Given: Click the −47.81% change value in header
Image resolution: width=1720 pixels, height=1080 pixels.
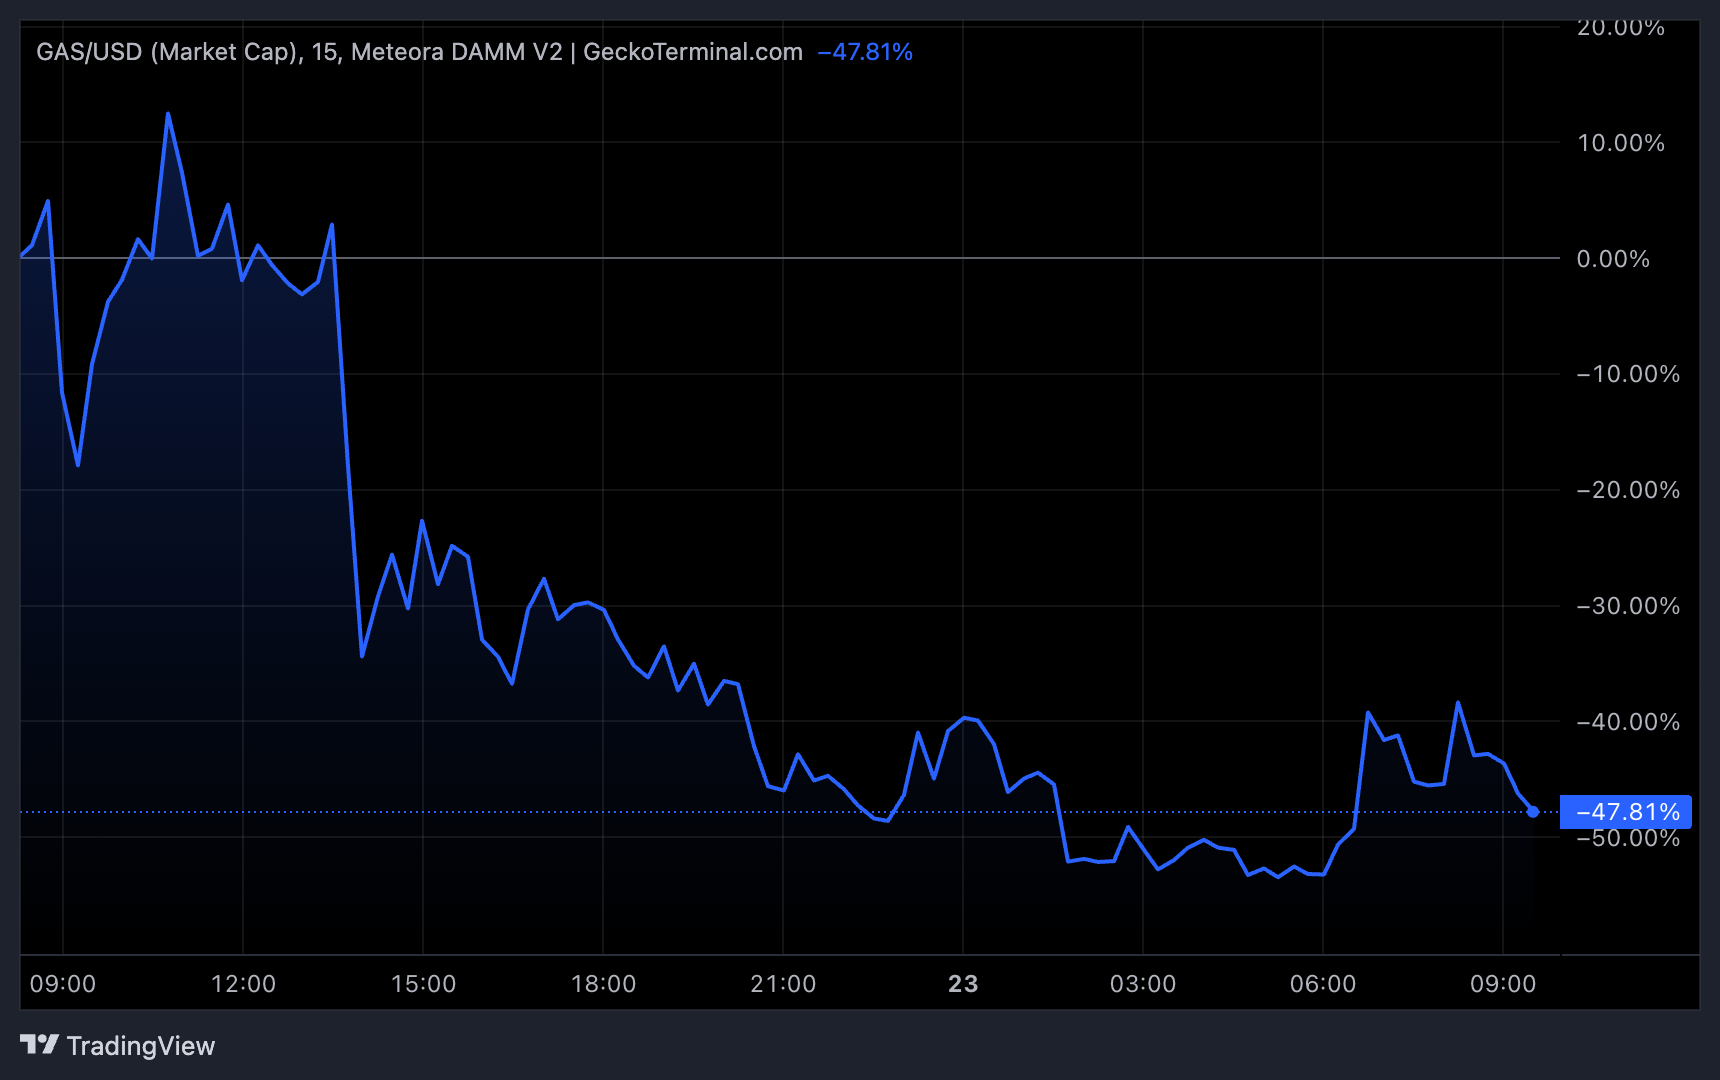Looking at the screenshot, I should pos(866,52).
